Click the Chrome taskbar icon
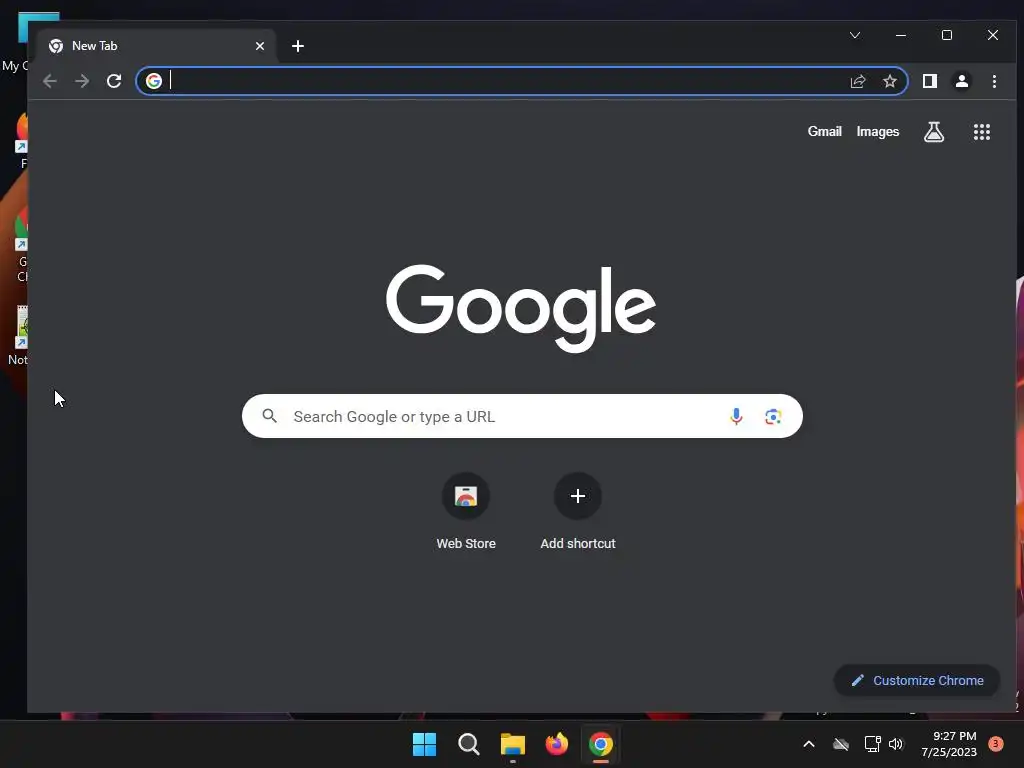Viewport: 1024px width, 768px height. click(601, 744)
